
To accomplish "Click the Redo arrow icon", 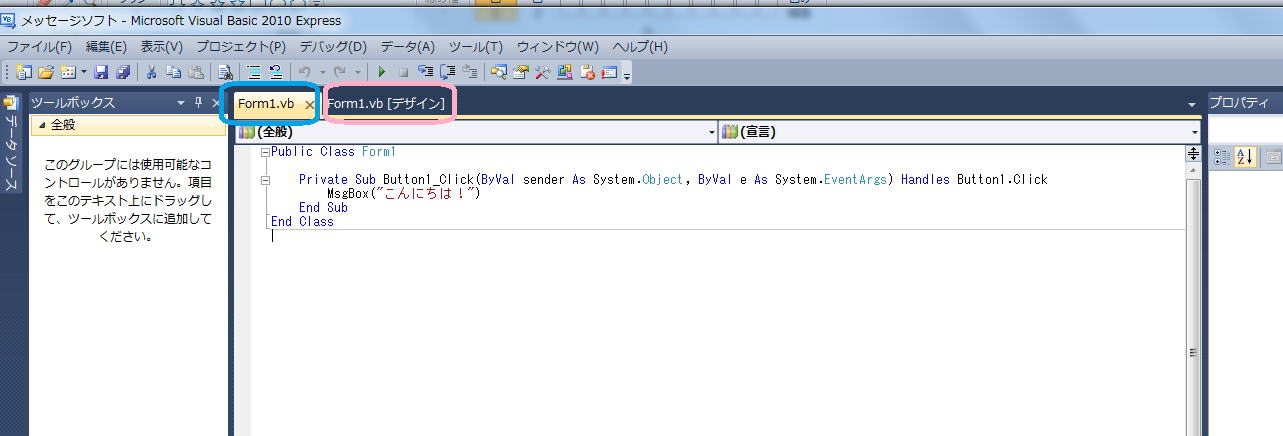I will [x=340, y=72].
